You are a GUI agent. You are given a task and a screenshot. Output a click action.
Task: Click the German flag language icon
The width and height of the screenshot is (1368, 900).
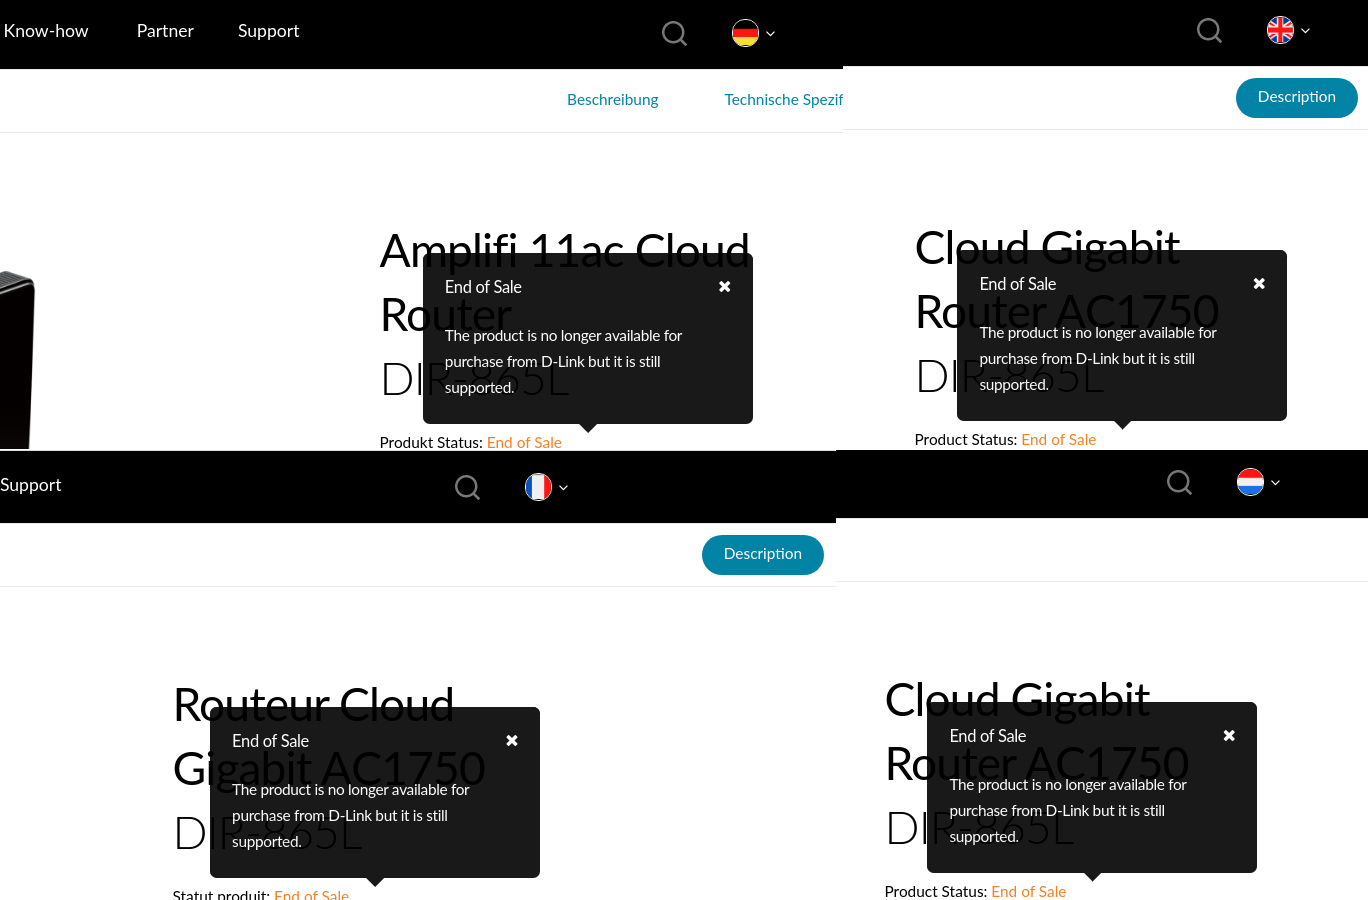coord(745,33)
